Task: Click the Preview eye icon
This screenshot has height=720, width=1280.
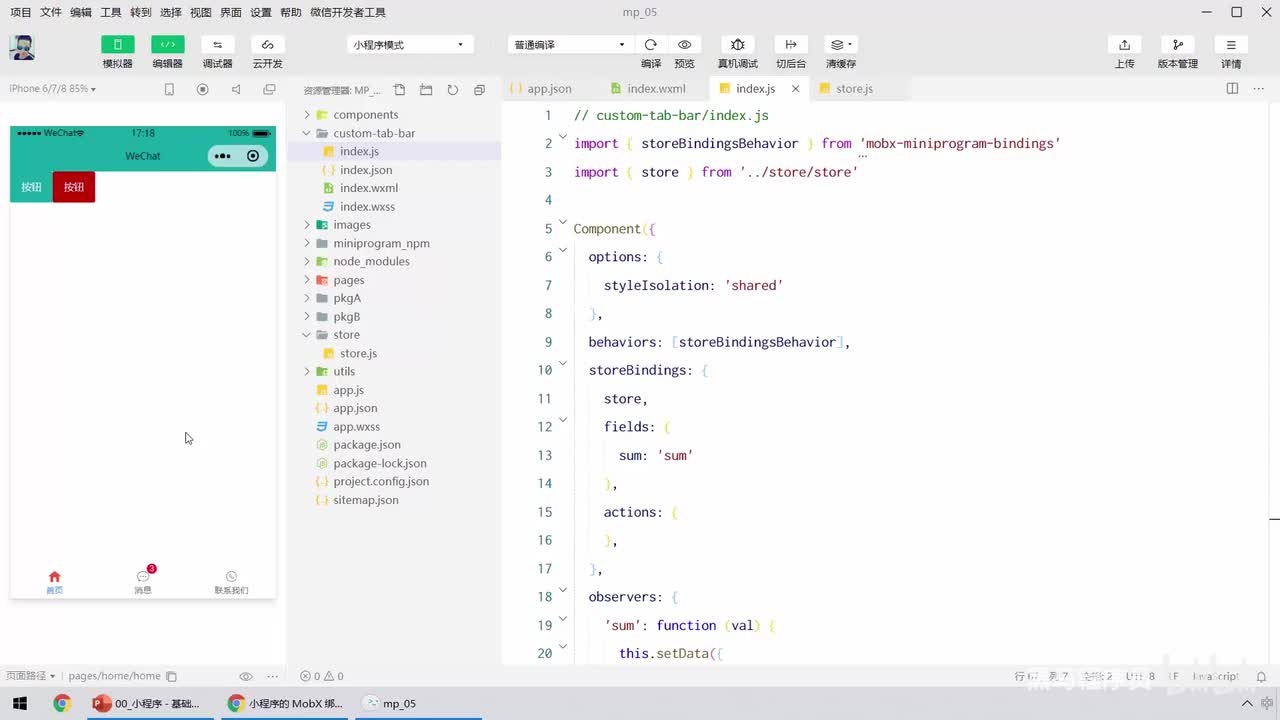Action: [685, 45]
